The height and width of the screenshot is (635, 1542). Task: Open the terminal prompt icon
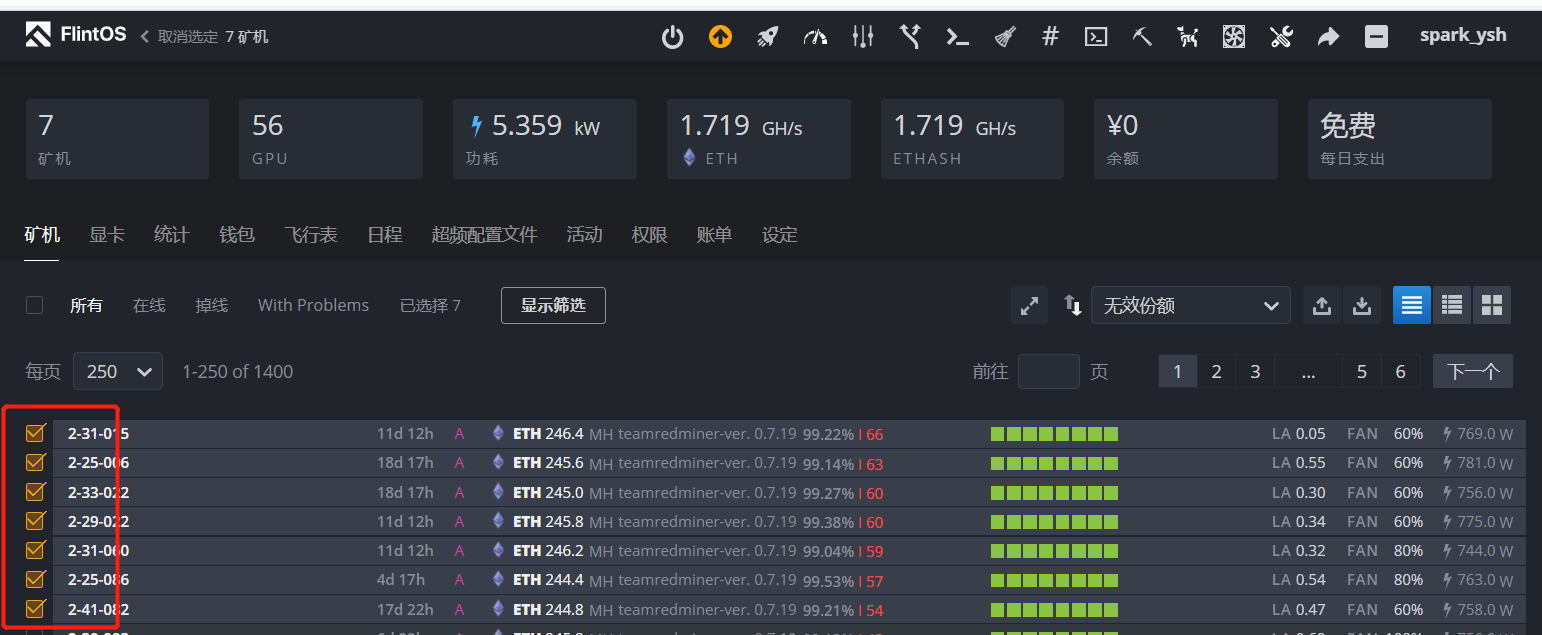(x=957, y=36)
